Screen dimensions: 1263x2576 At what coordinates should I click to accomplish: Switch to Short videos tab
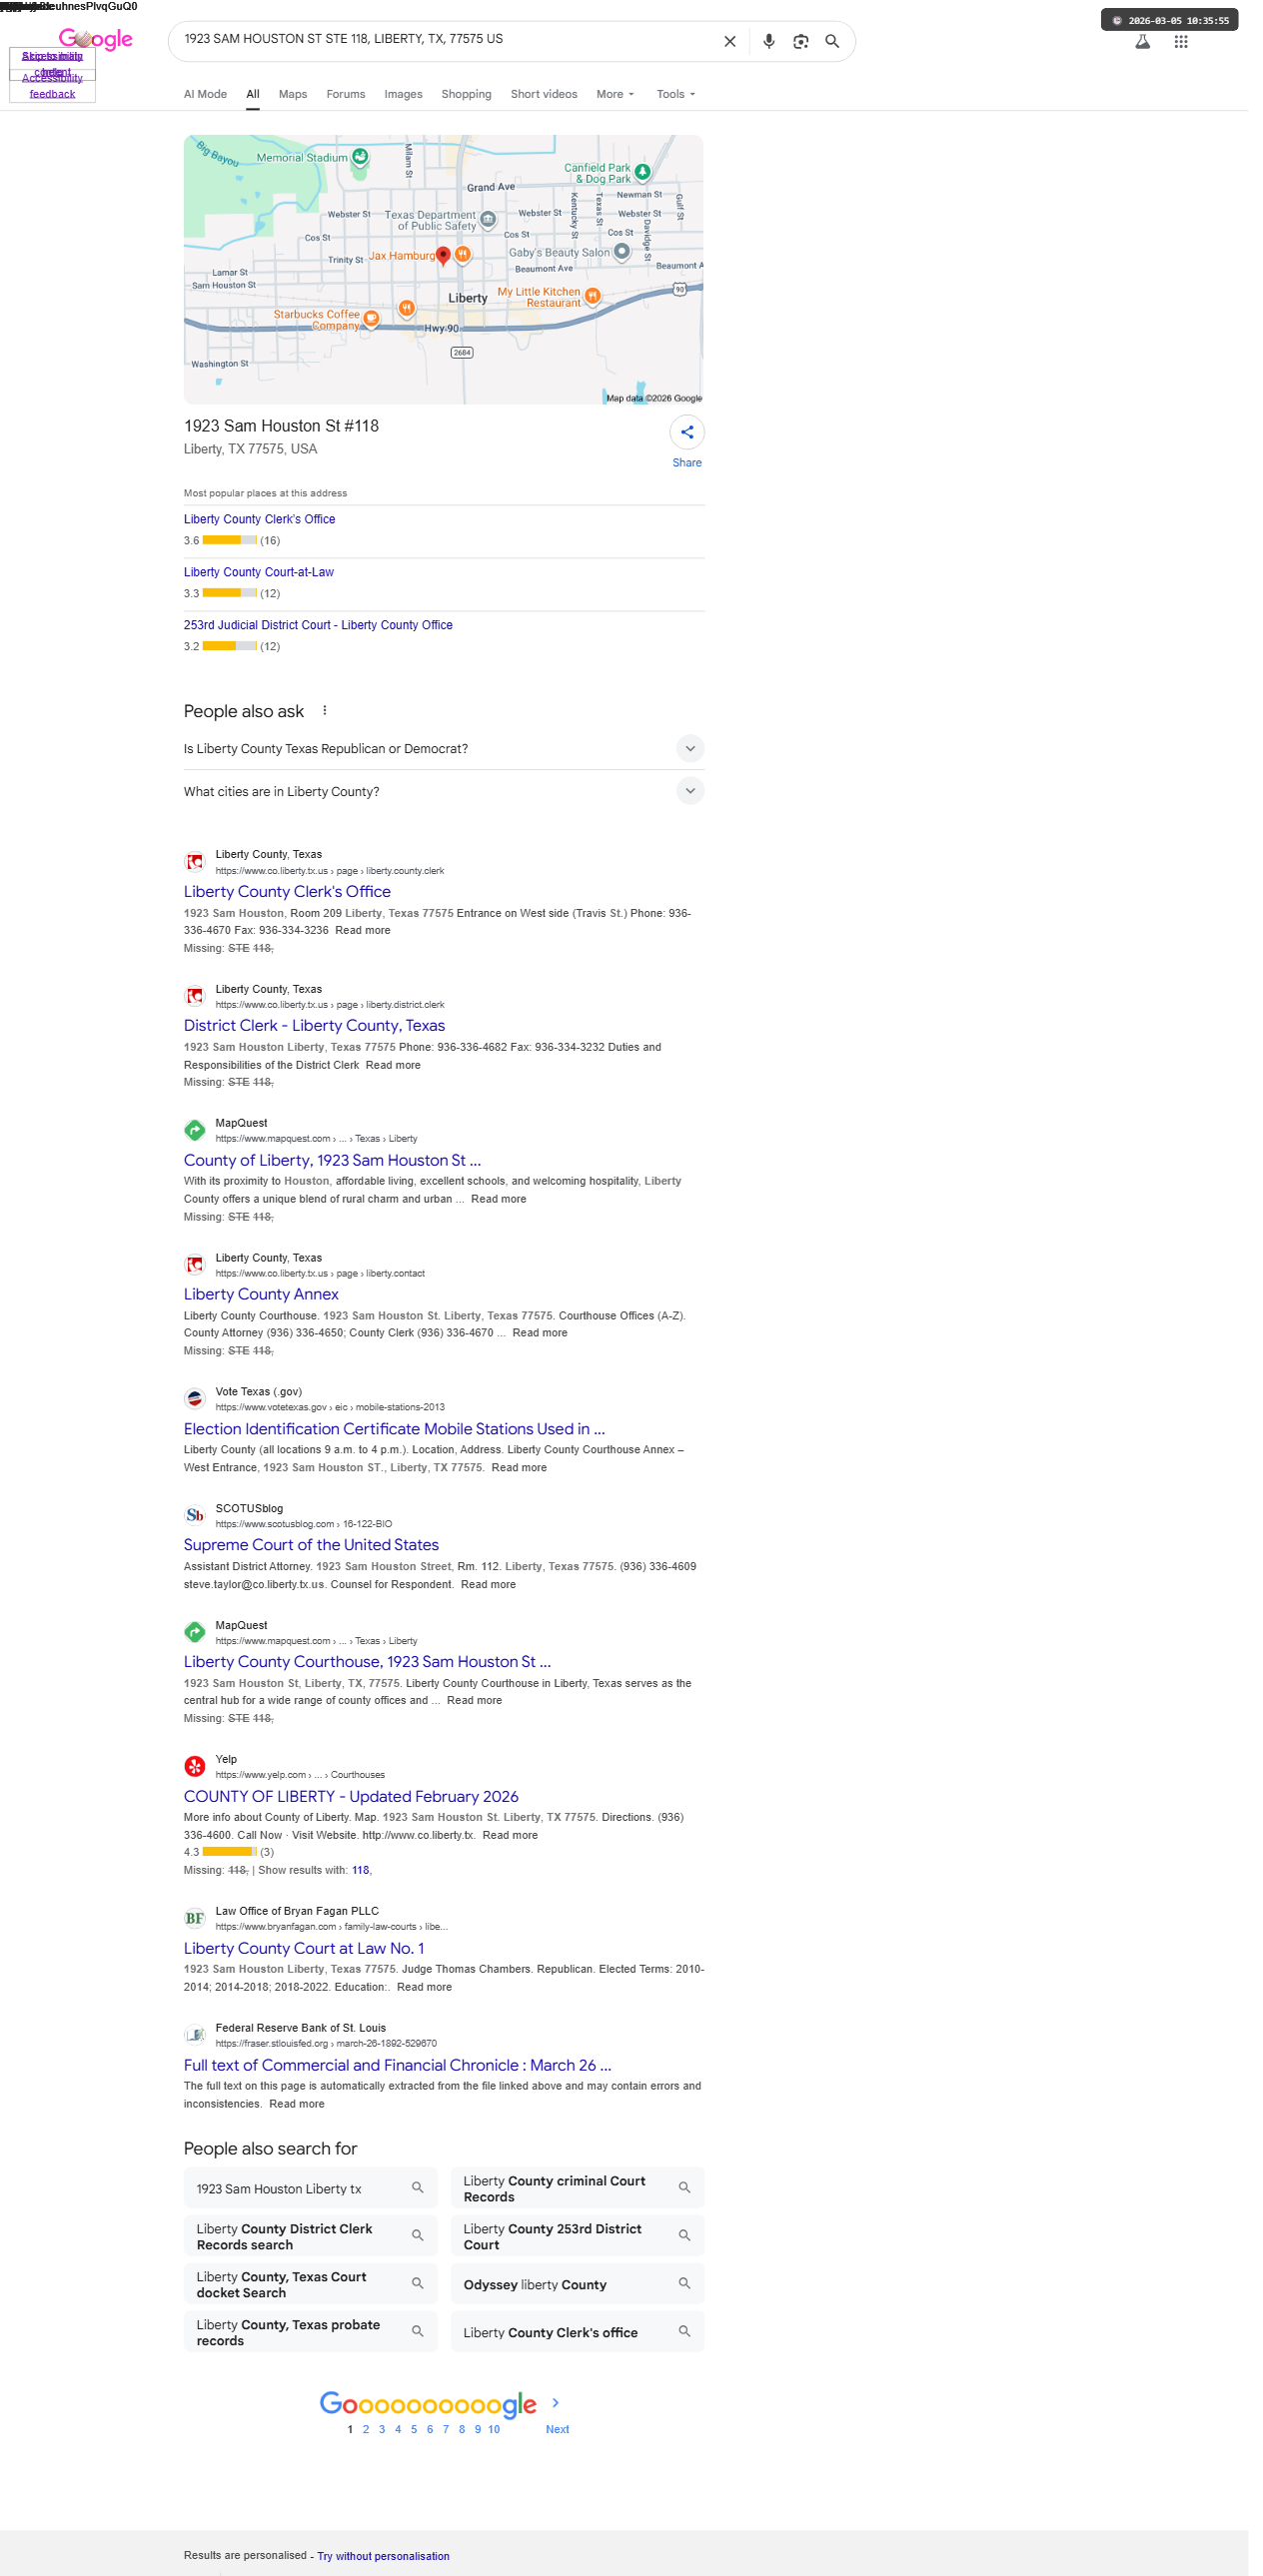coord(544,94)
